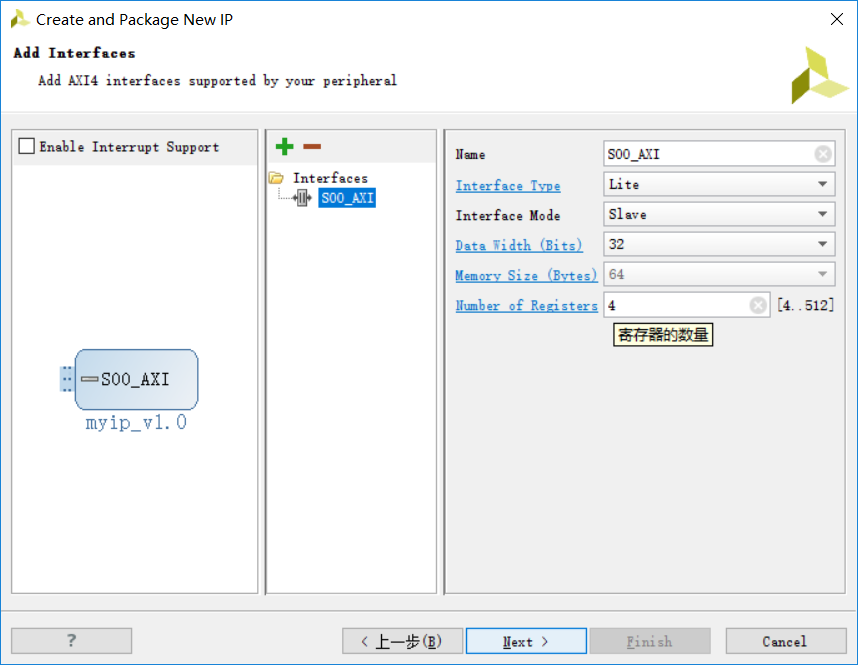Screen dimensions: 858x665
Task: Click the Next button
Action: pos(526,641)
